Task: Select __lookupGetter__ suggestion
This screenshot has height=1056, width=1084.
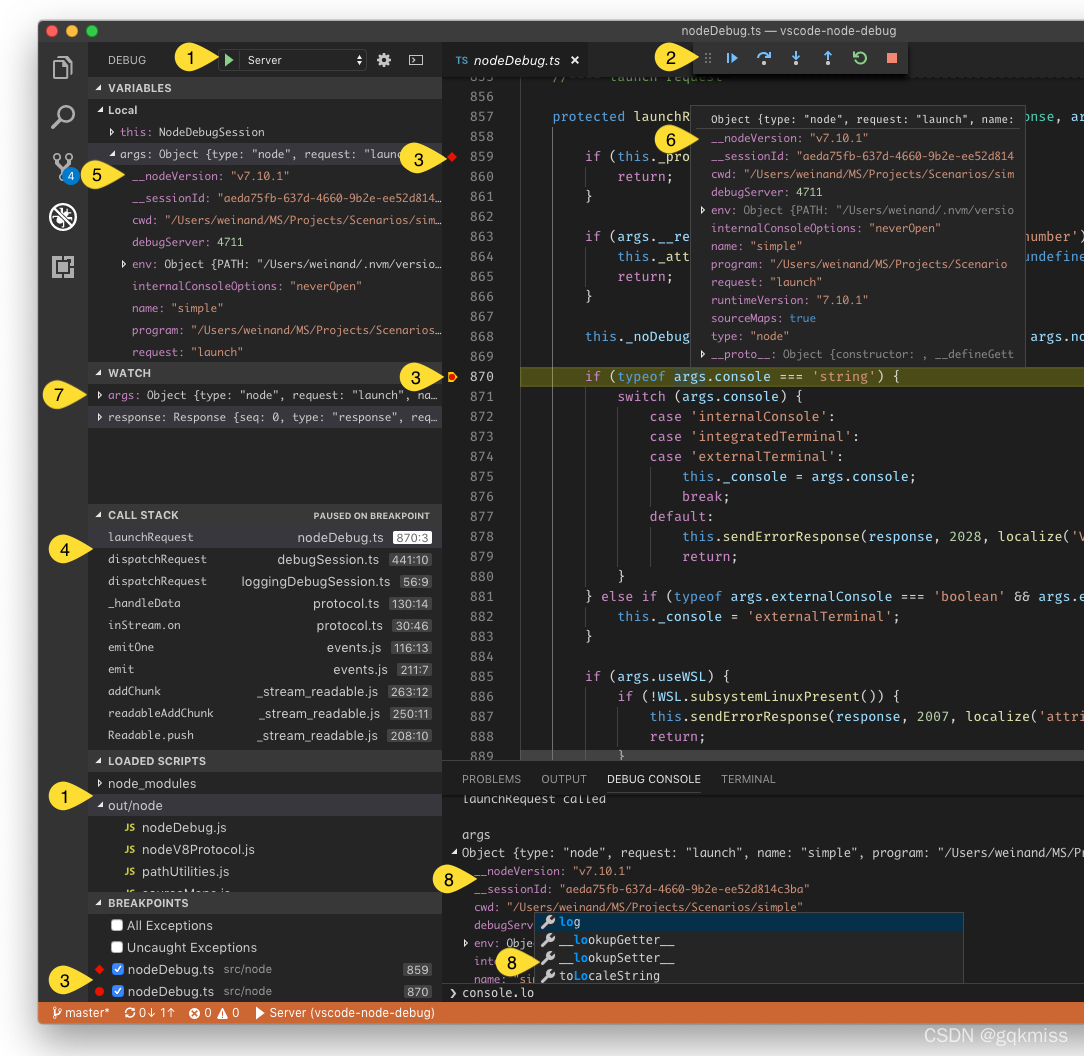Action: click(x=749, y=940)
